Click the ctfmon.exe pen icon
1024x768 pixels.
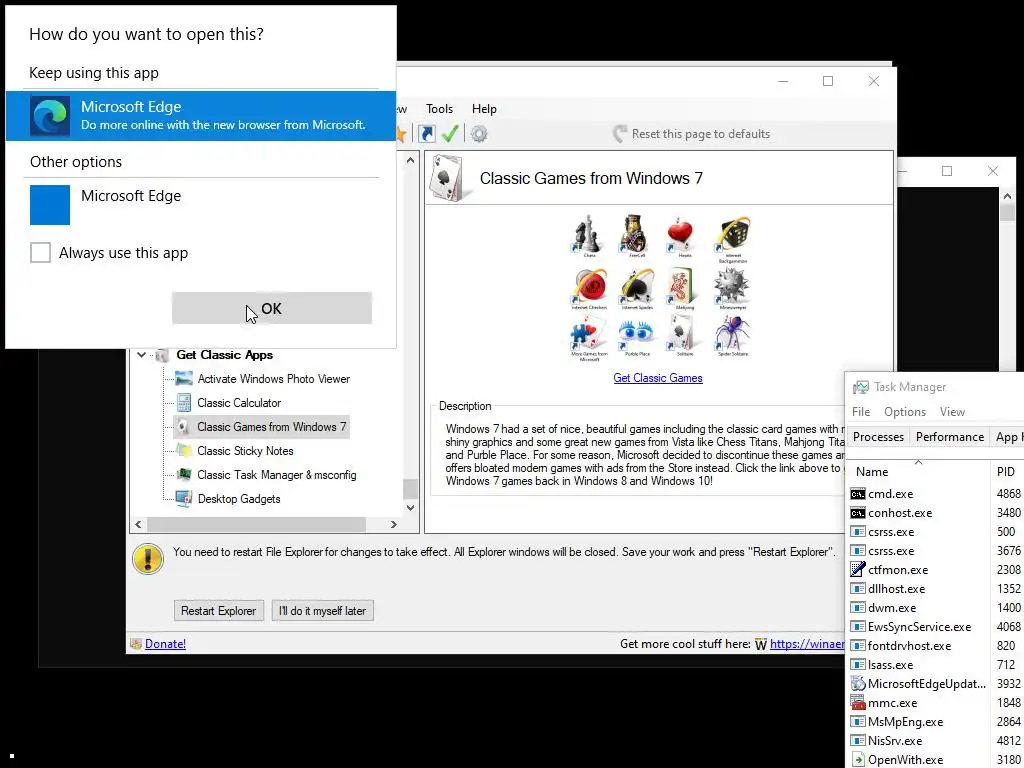click(857, 569)
